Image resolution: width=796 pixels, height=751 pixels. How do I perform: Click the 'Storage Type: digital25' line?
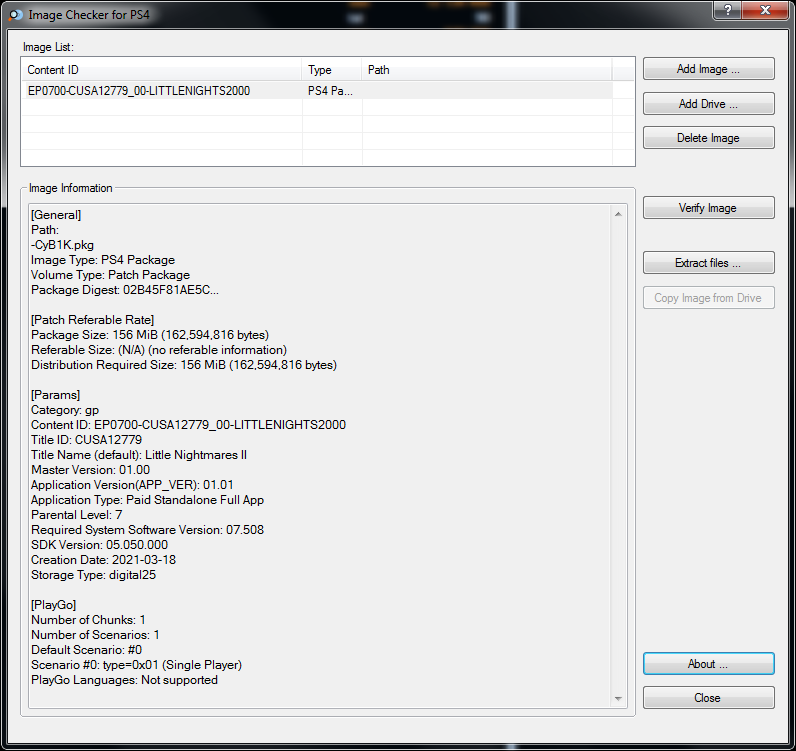point(93,575)
